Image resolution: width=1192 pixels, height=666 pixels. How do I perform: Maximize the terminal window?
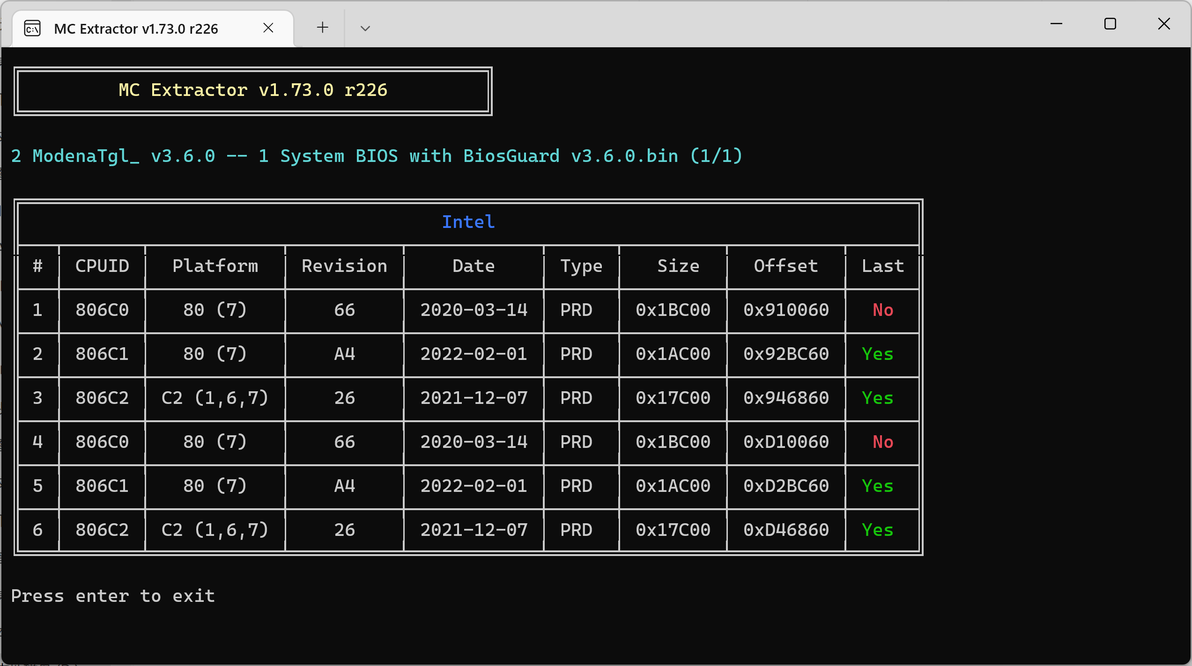point(1110,24)
